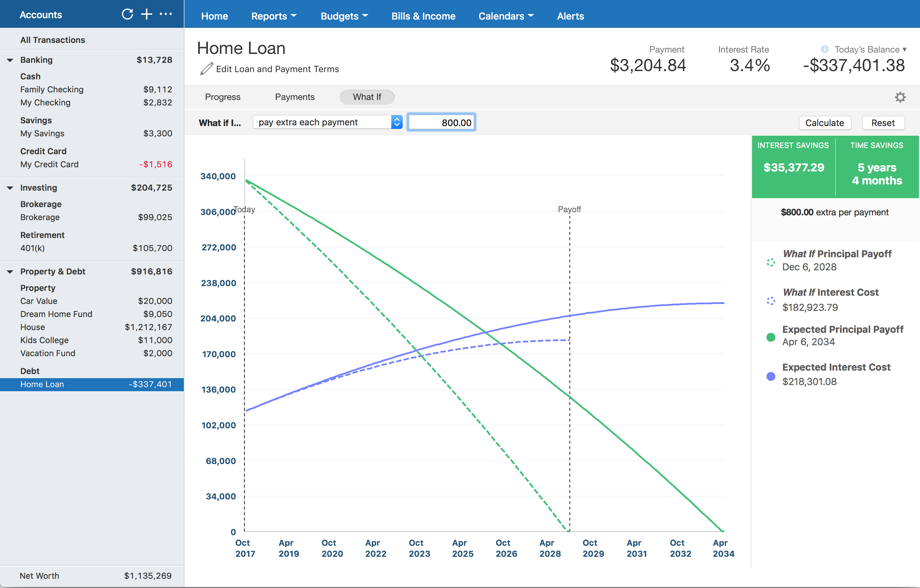Open the Budgets menu dropdown
920x588 pixels.
click(x=344, y=16)
